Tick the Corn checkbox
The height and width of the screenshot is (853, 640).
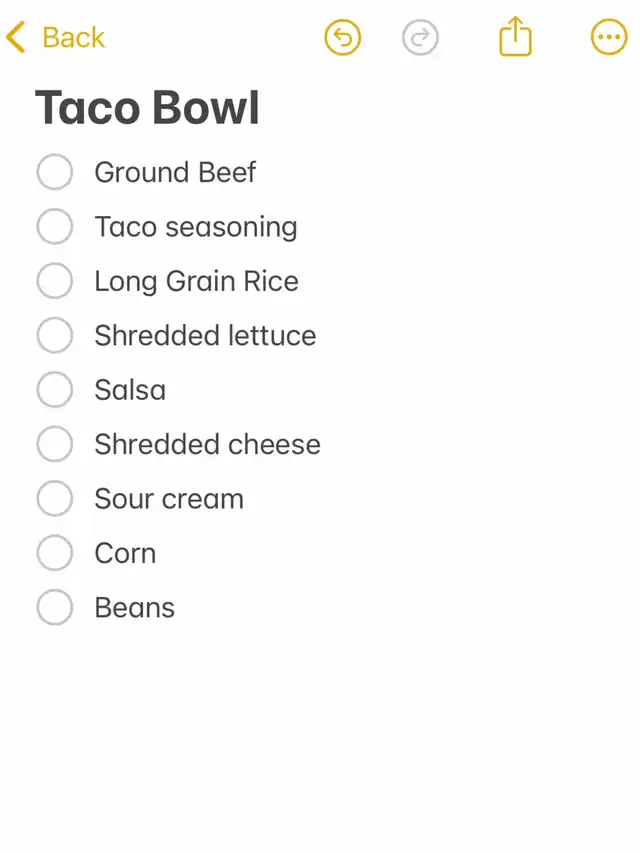point(54,553)
